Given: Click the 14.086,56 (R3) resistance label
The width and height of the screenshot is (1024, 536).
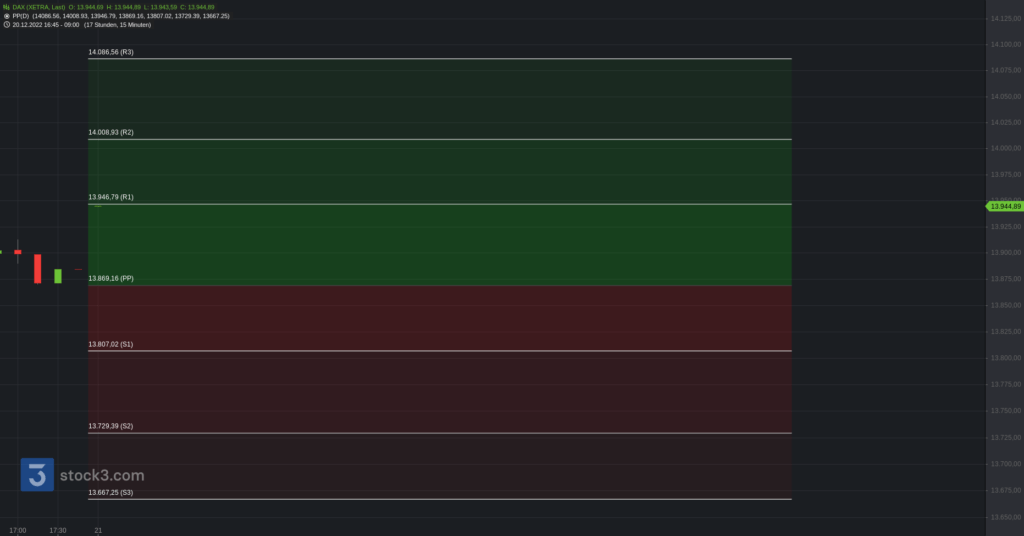Looking at the screenshot, I should click(x=110, y=51).
